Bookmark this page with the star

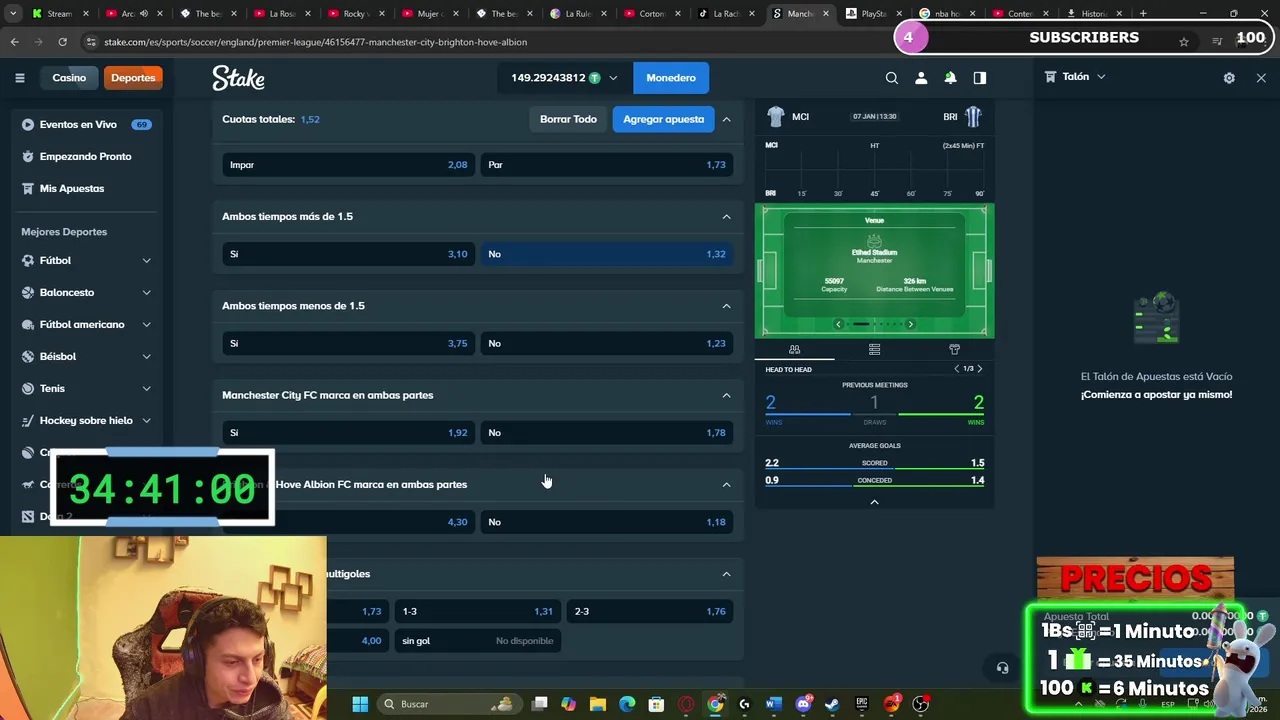click(x=1184, y=42)
